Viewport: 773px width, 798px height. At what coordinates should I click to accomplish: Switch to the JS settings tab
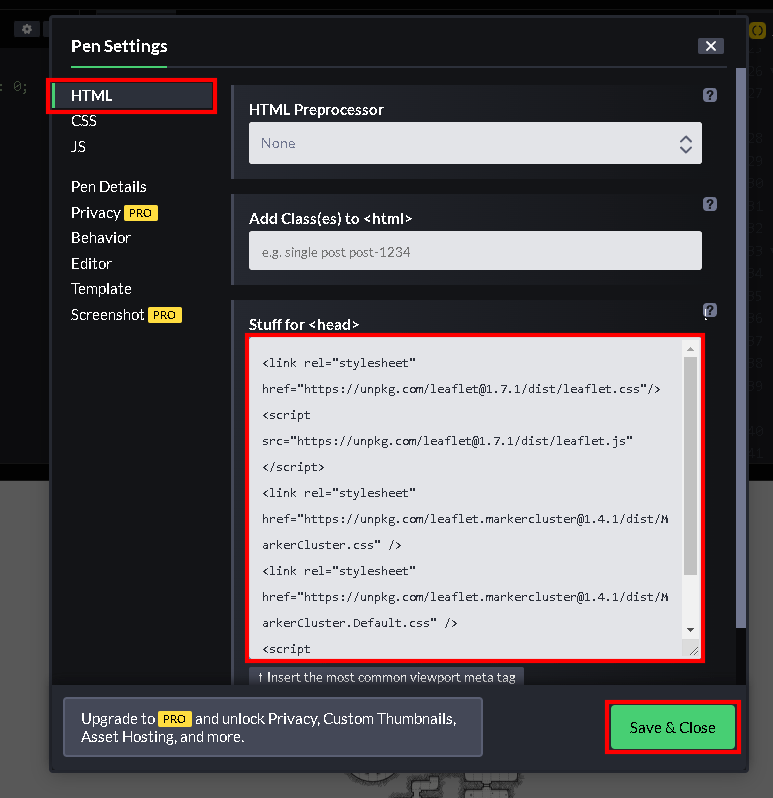(78, 147)
